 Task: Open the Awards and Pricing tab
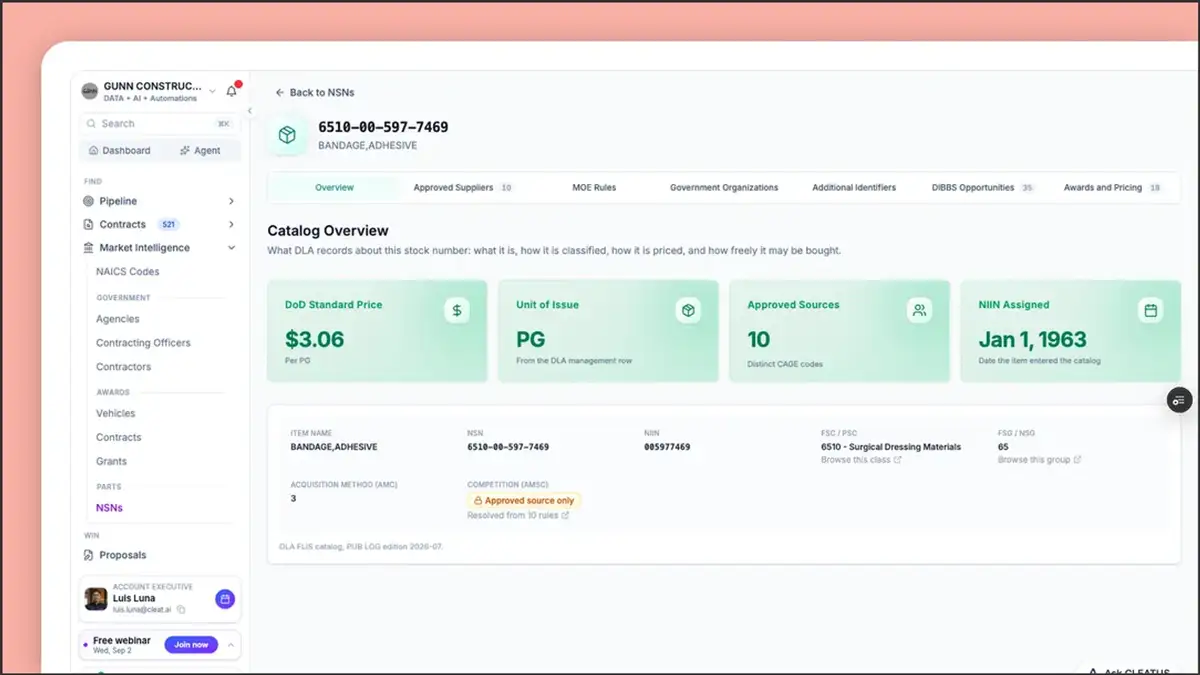[x=1112, y=188]
